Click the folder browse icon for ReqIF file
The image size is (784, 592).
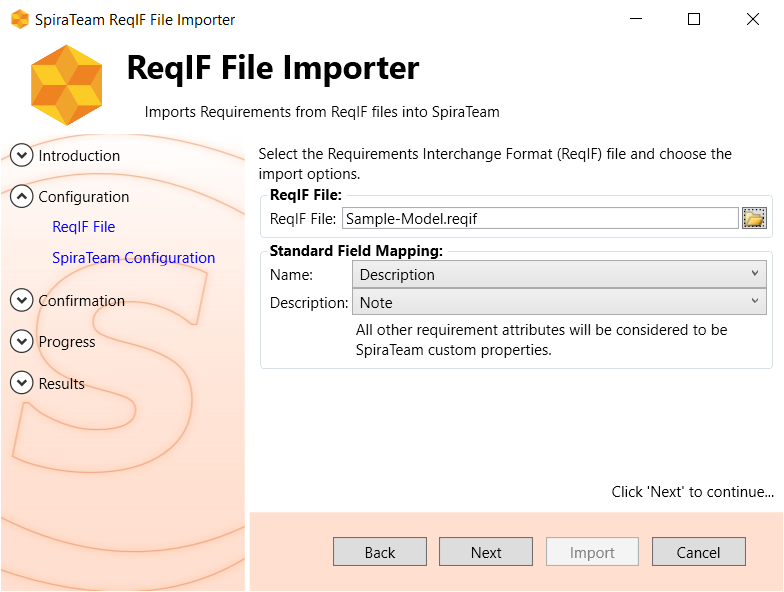click(x=753, y=218)
